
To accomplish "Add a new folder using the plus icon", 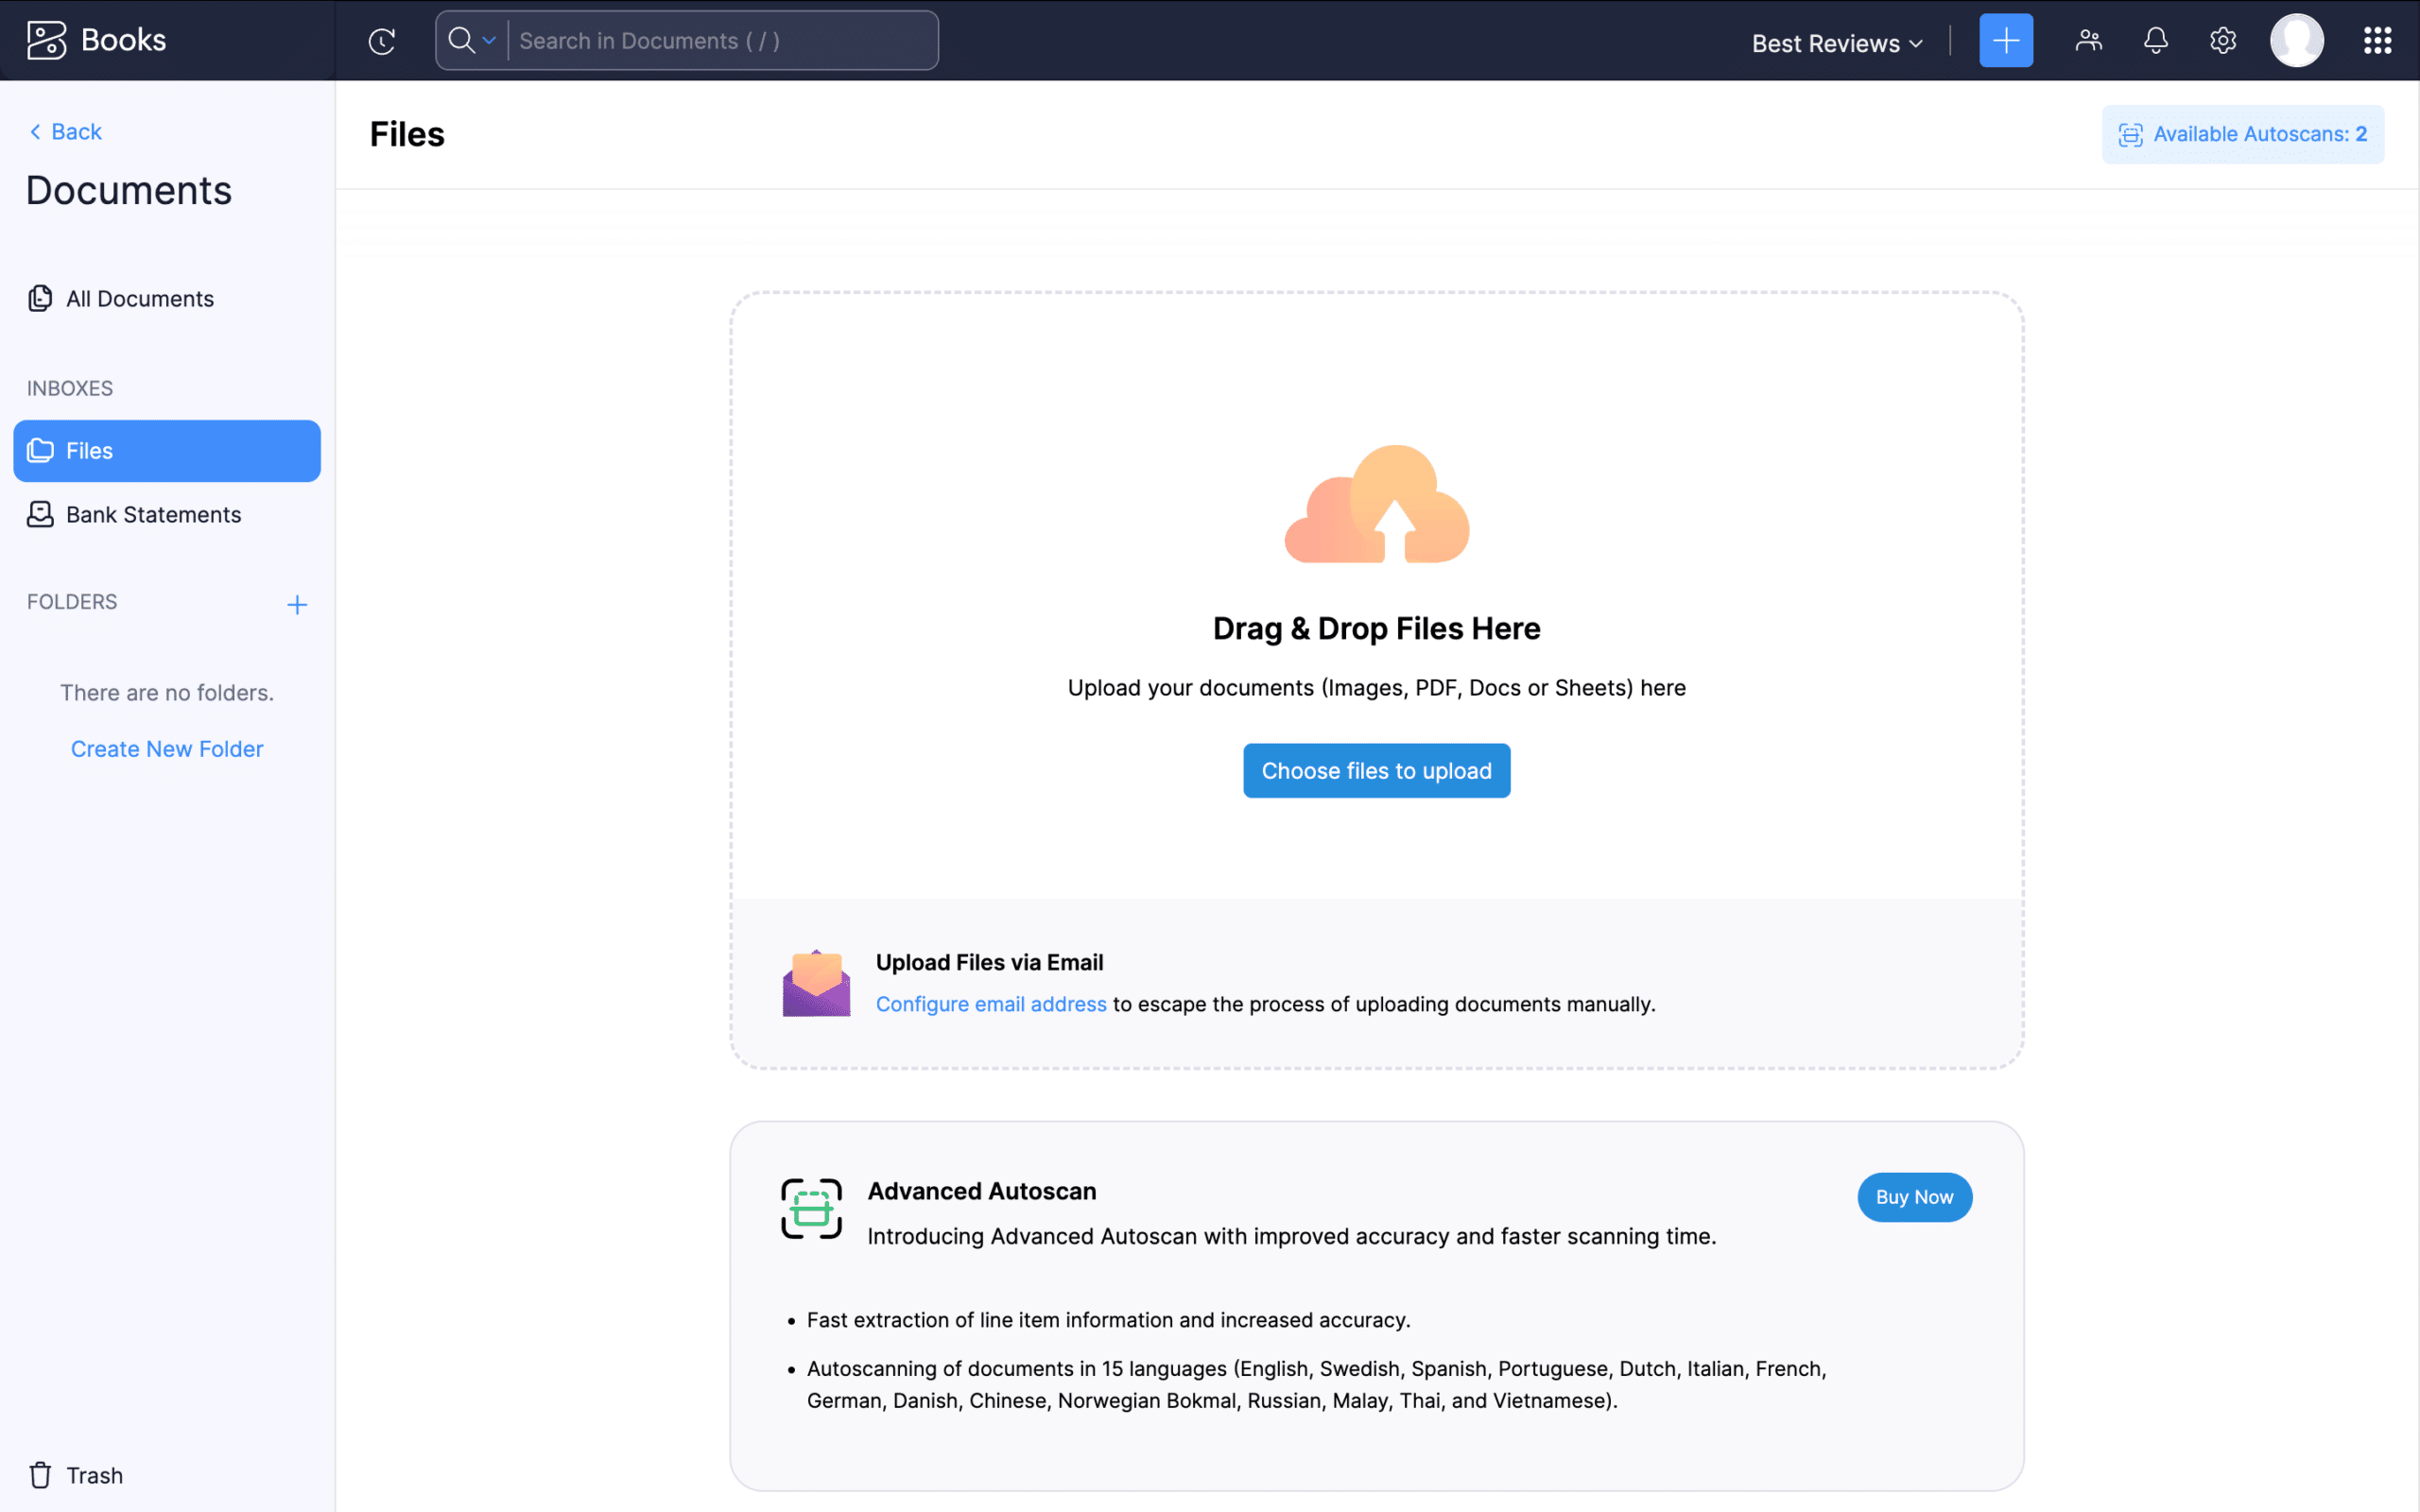I will (x=297, y=604).
